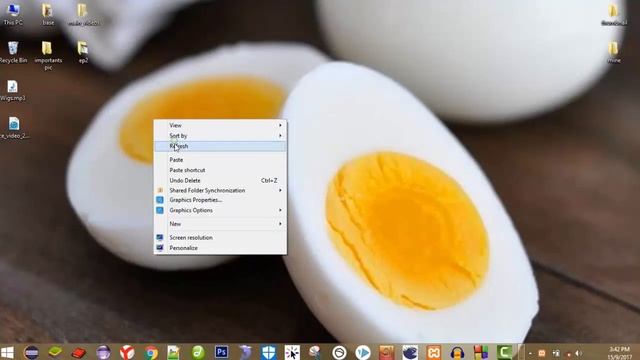Open XAMPP from the taskbar

coord(433,352)
